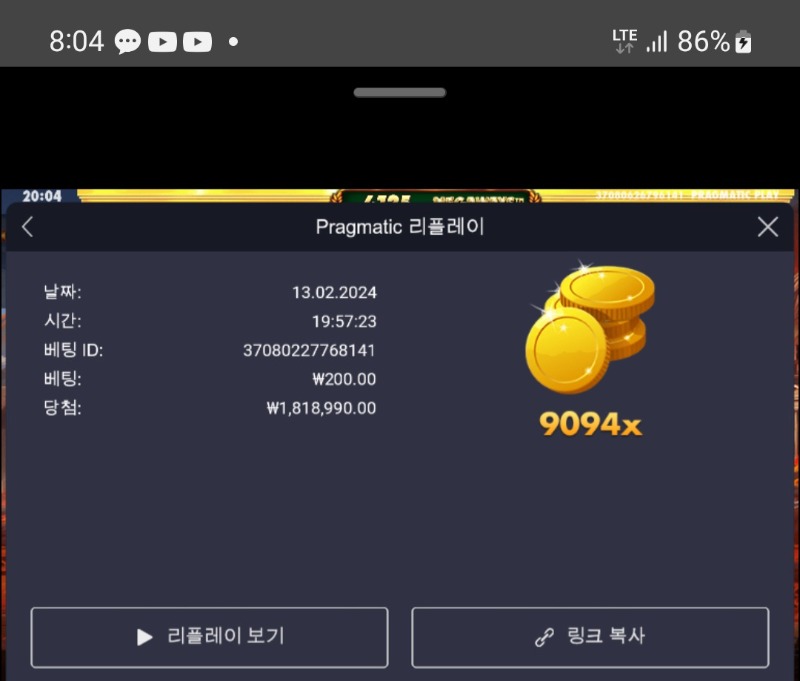Click the bet amount ₩200.00
The image size is (800, 681).
[x=344, y=379]
